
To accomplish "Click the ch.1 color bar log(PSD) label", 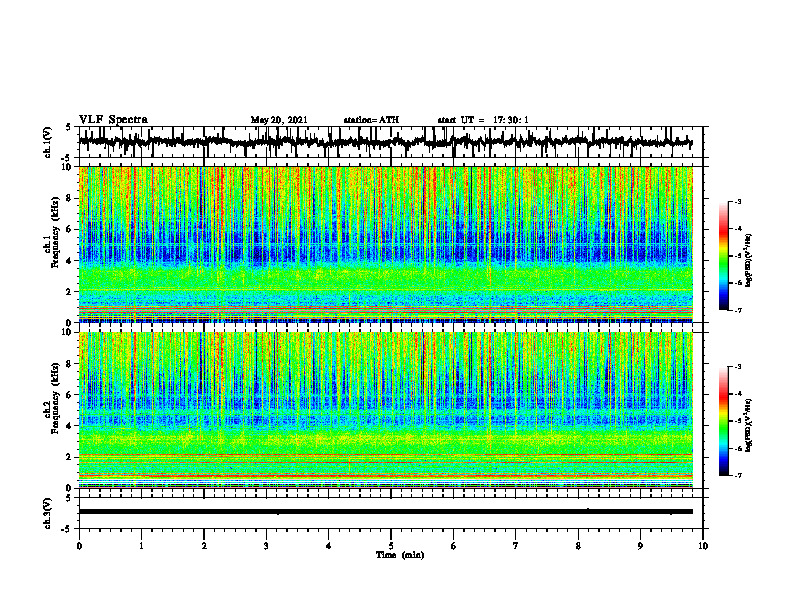I will (x=749, y=260).
